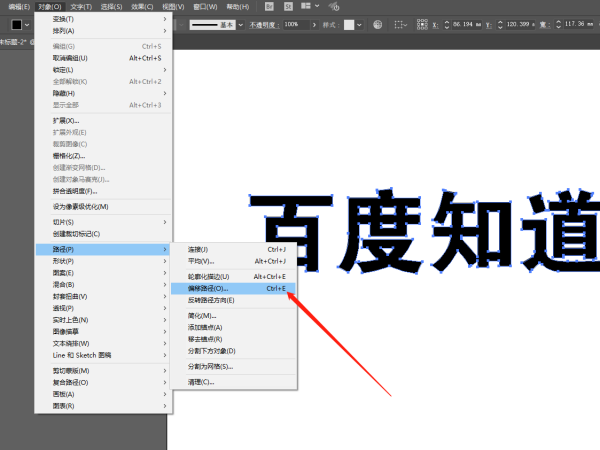This screenshot has width=600, height=450.
Task: Open the 窗口(W) menu
Action: [205, 7]
